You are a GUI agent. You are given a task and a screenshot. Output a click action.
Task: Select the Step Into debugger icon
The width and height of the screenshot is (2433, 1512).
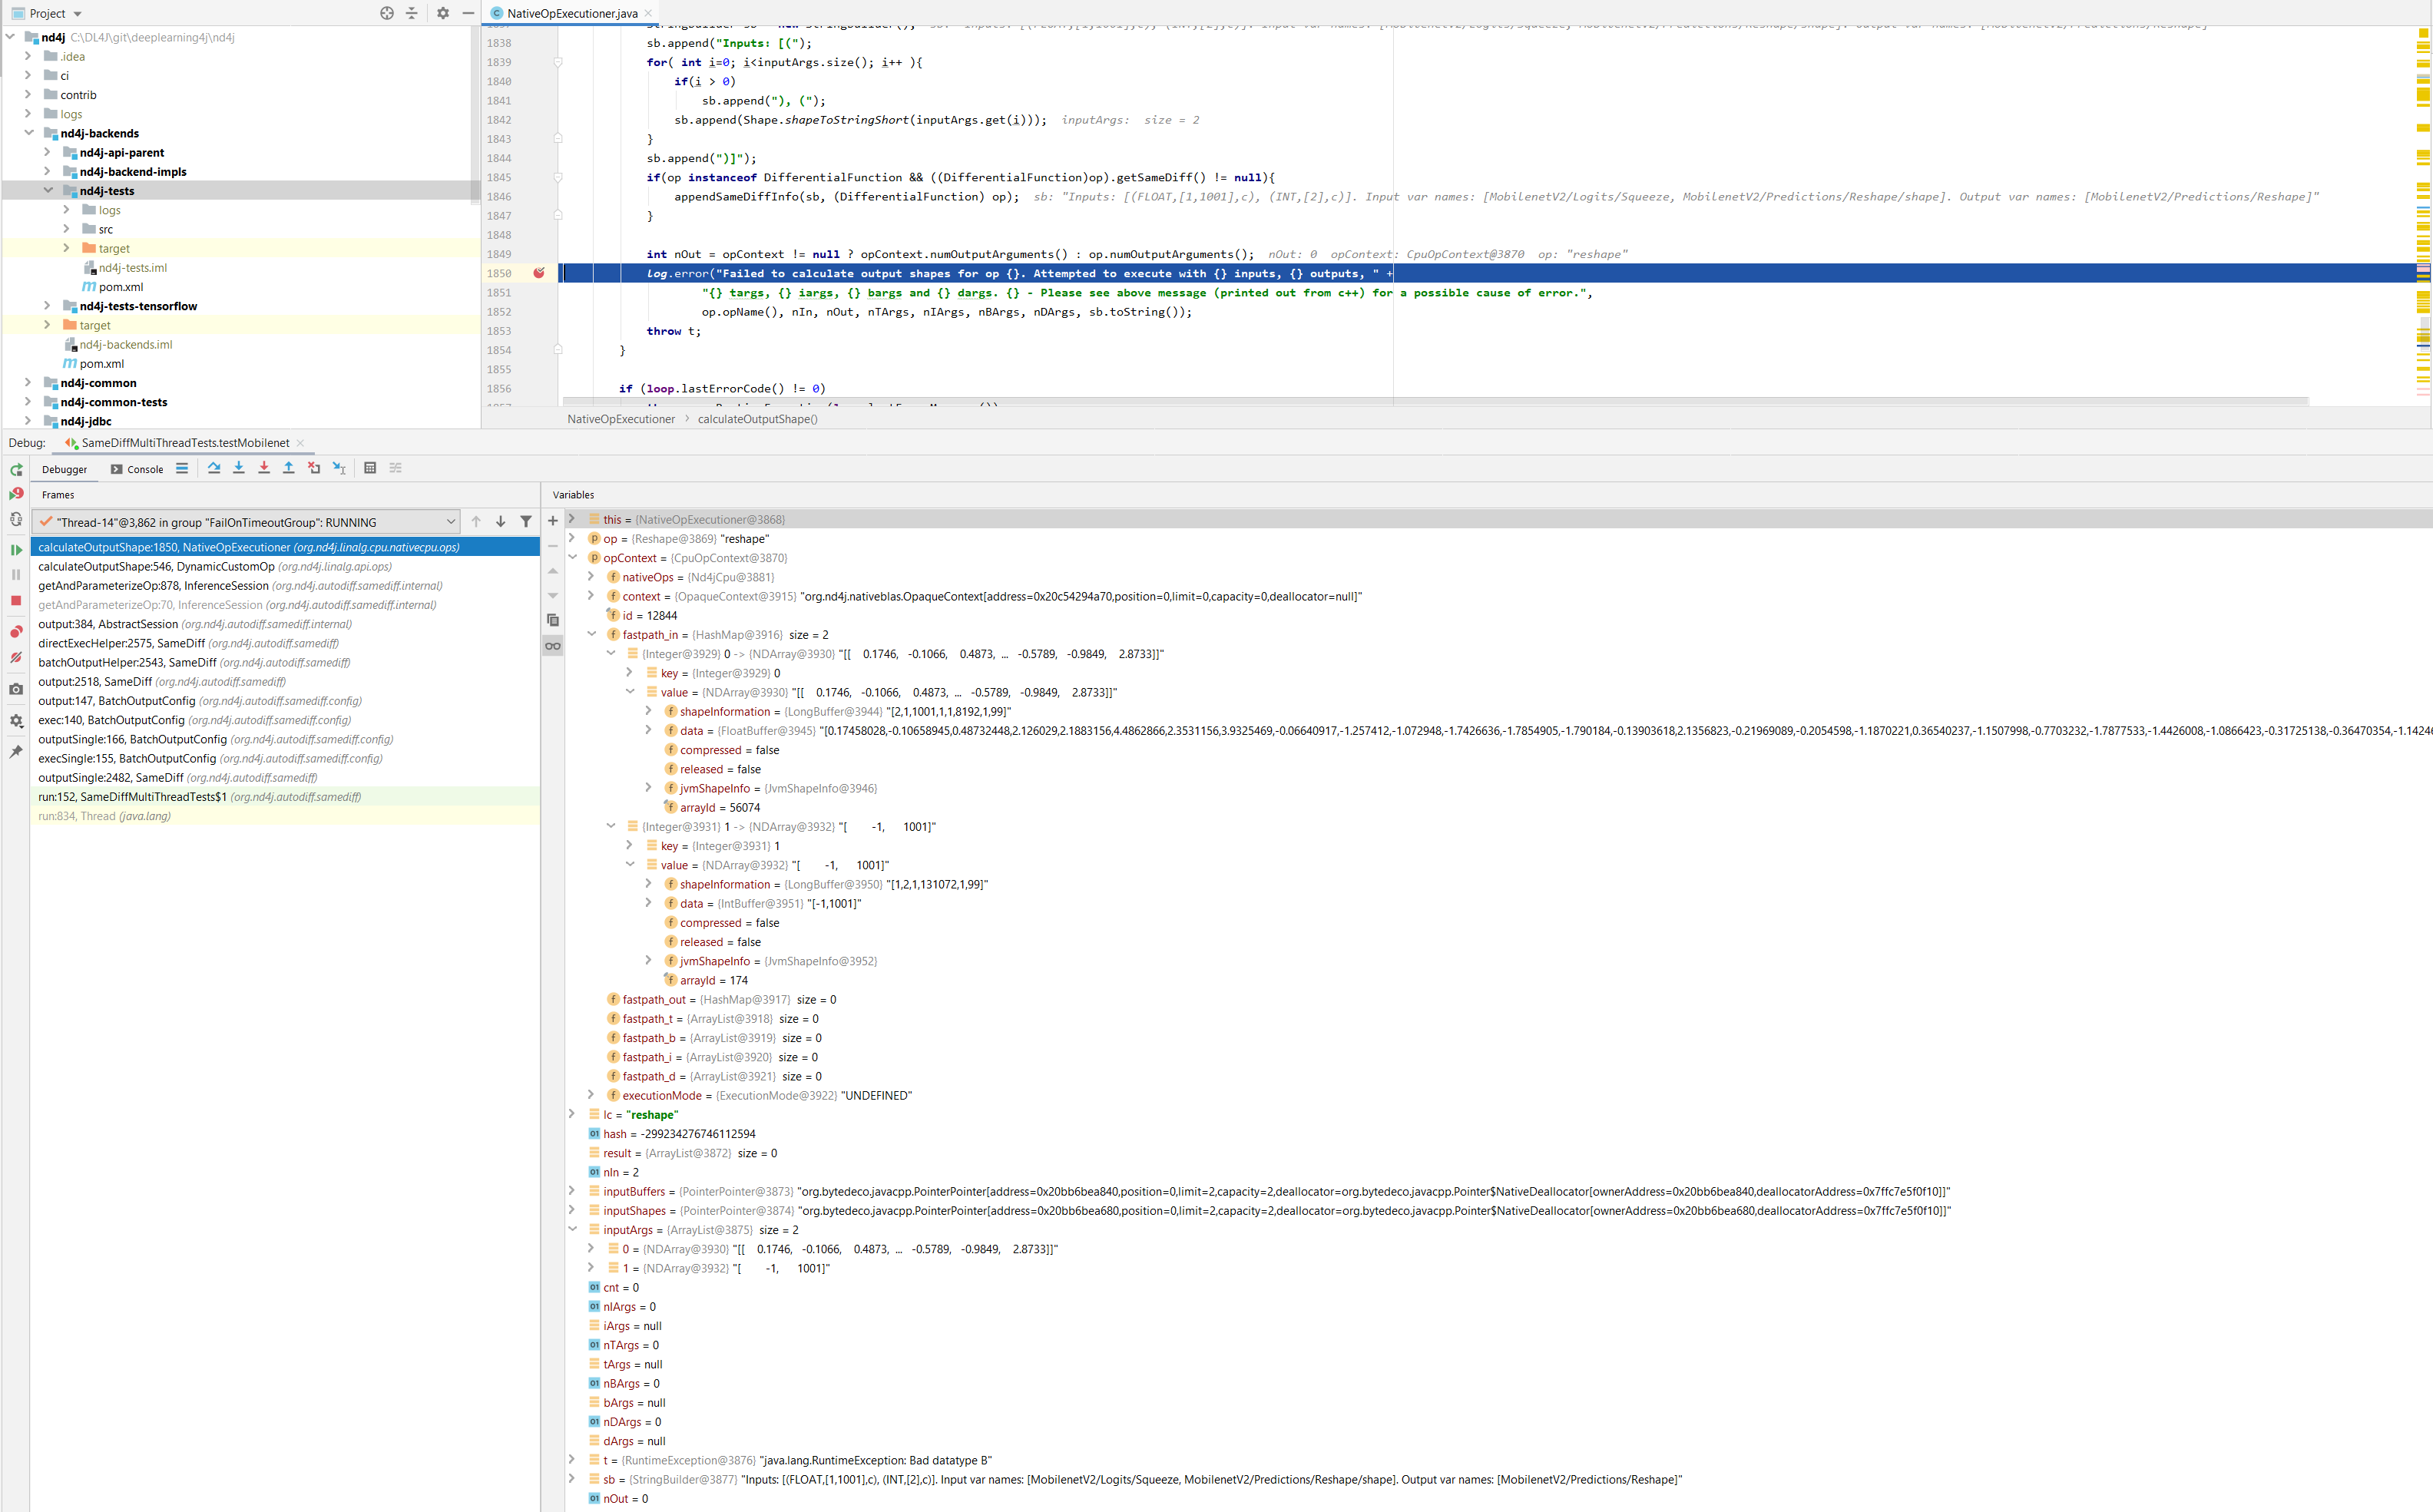238,467
